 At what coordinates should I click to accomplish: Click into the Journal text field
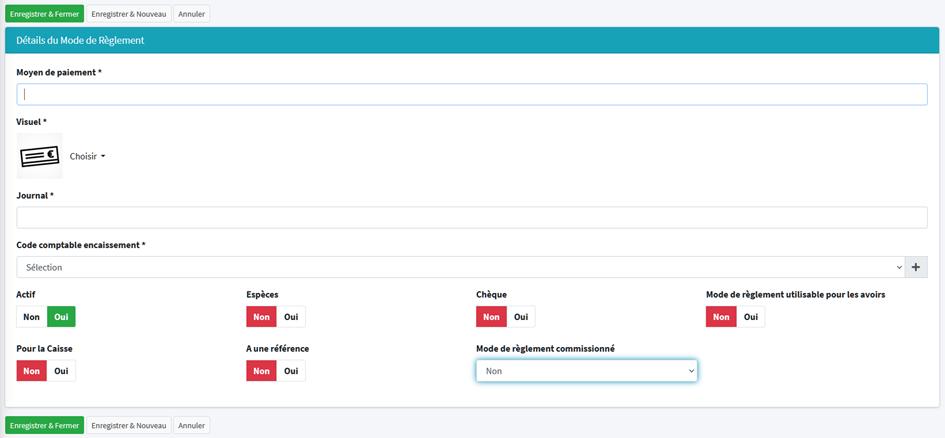pos(472,218)
